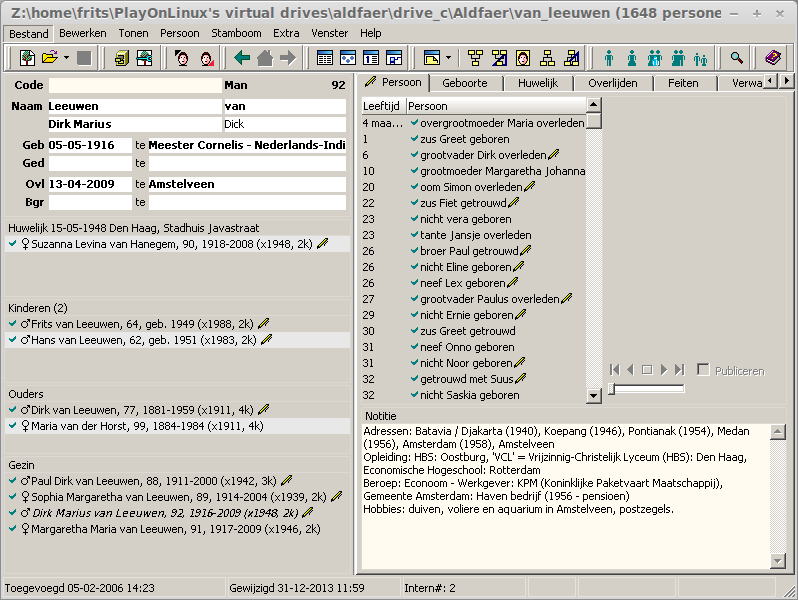Expand dropdown arrow next to open folder
The height and width of the screenshot is (600, 798).
(x=66, y=58)
